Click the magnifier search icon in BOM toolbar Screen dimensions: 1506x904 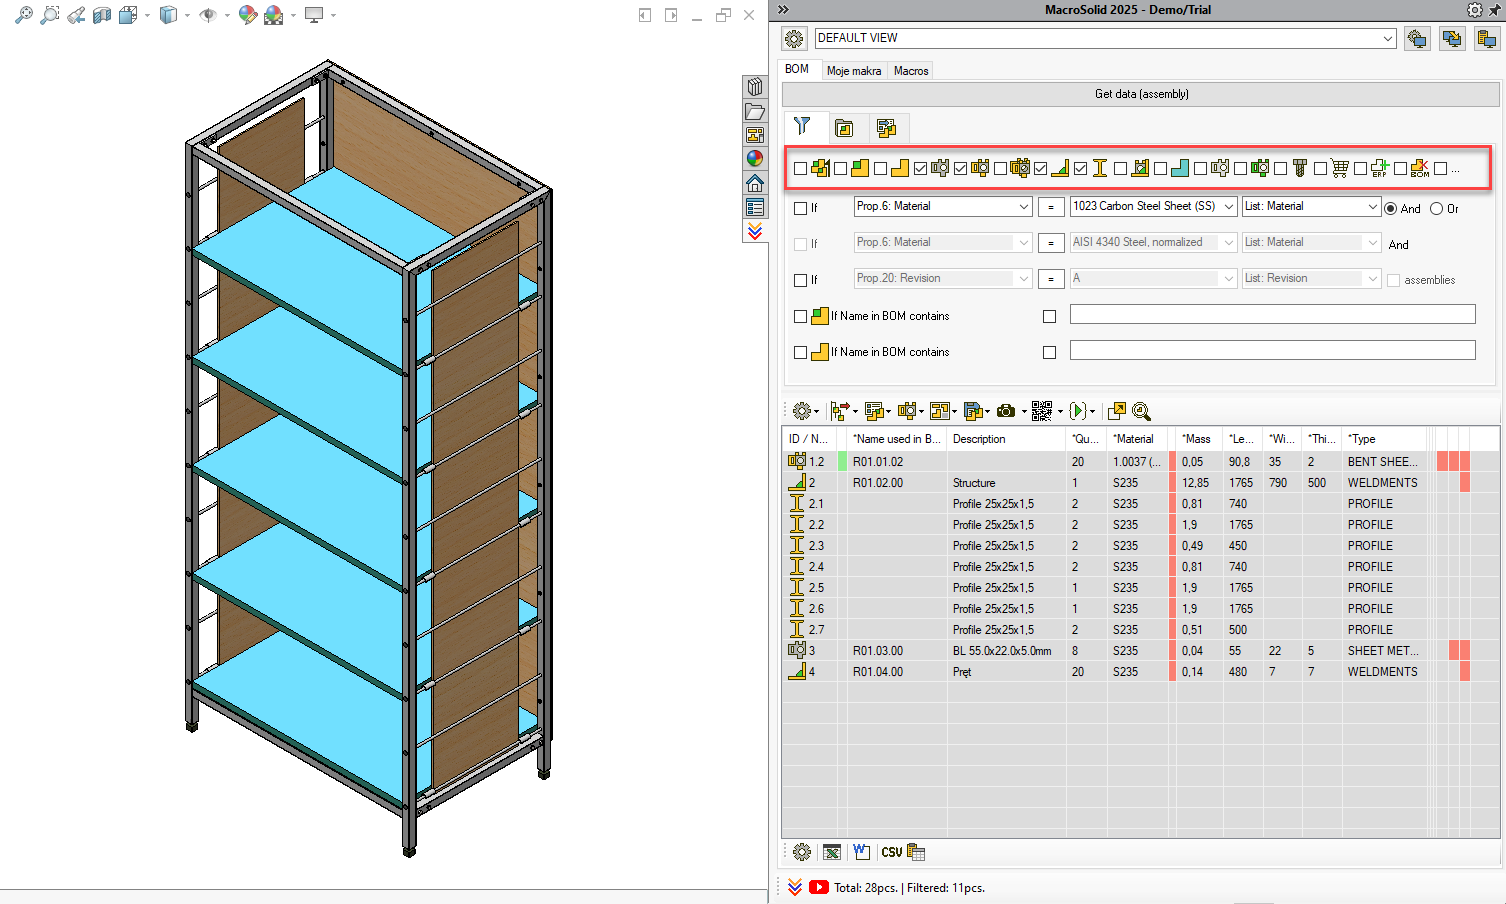1142,411
